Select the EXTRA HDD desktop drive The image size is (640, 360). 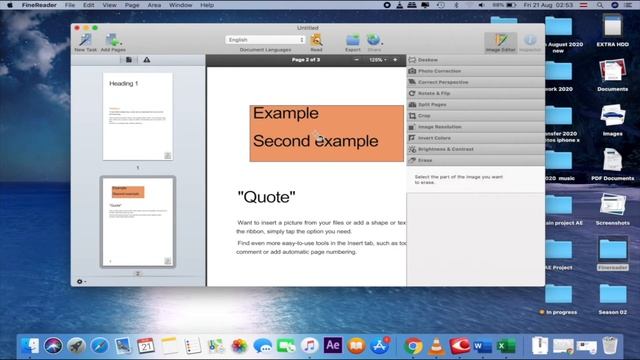coord(612,31)
